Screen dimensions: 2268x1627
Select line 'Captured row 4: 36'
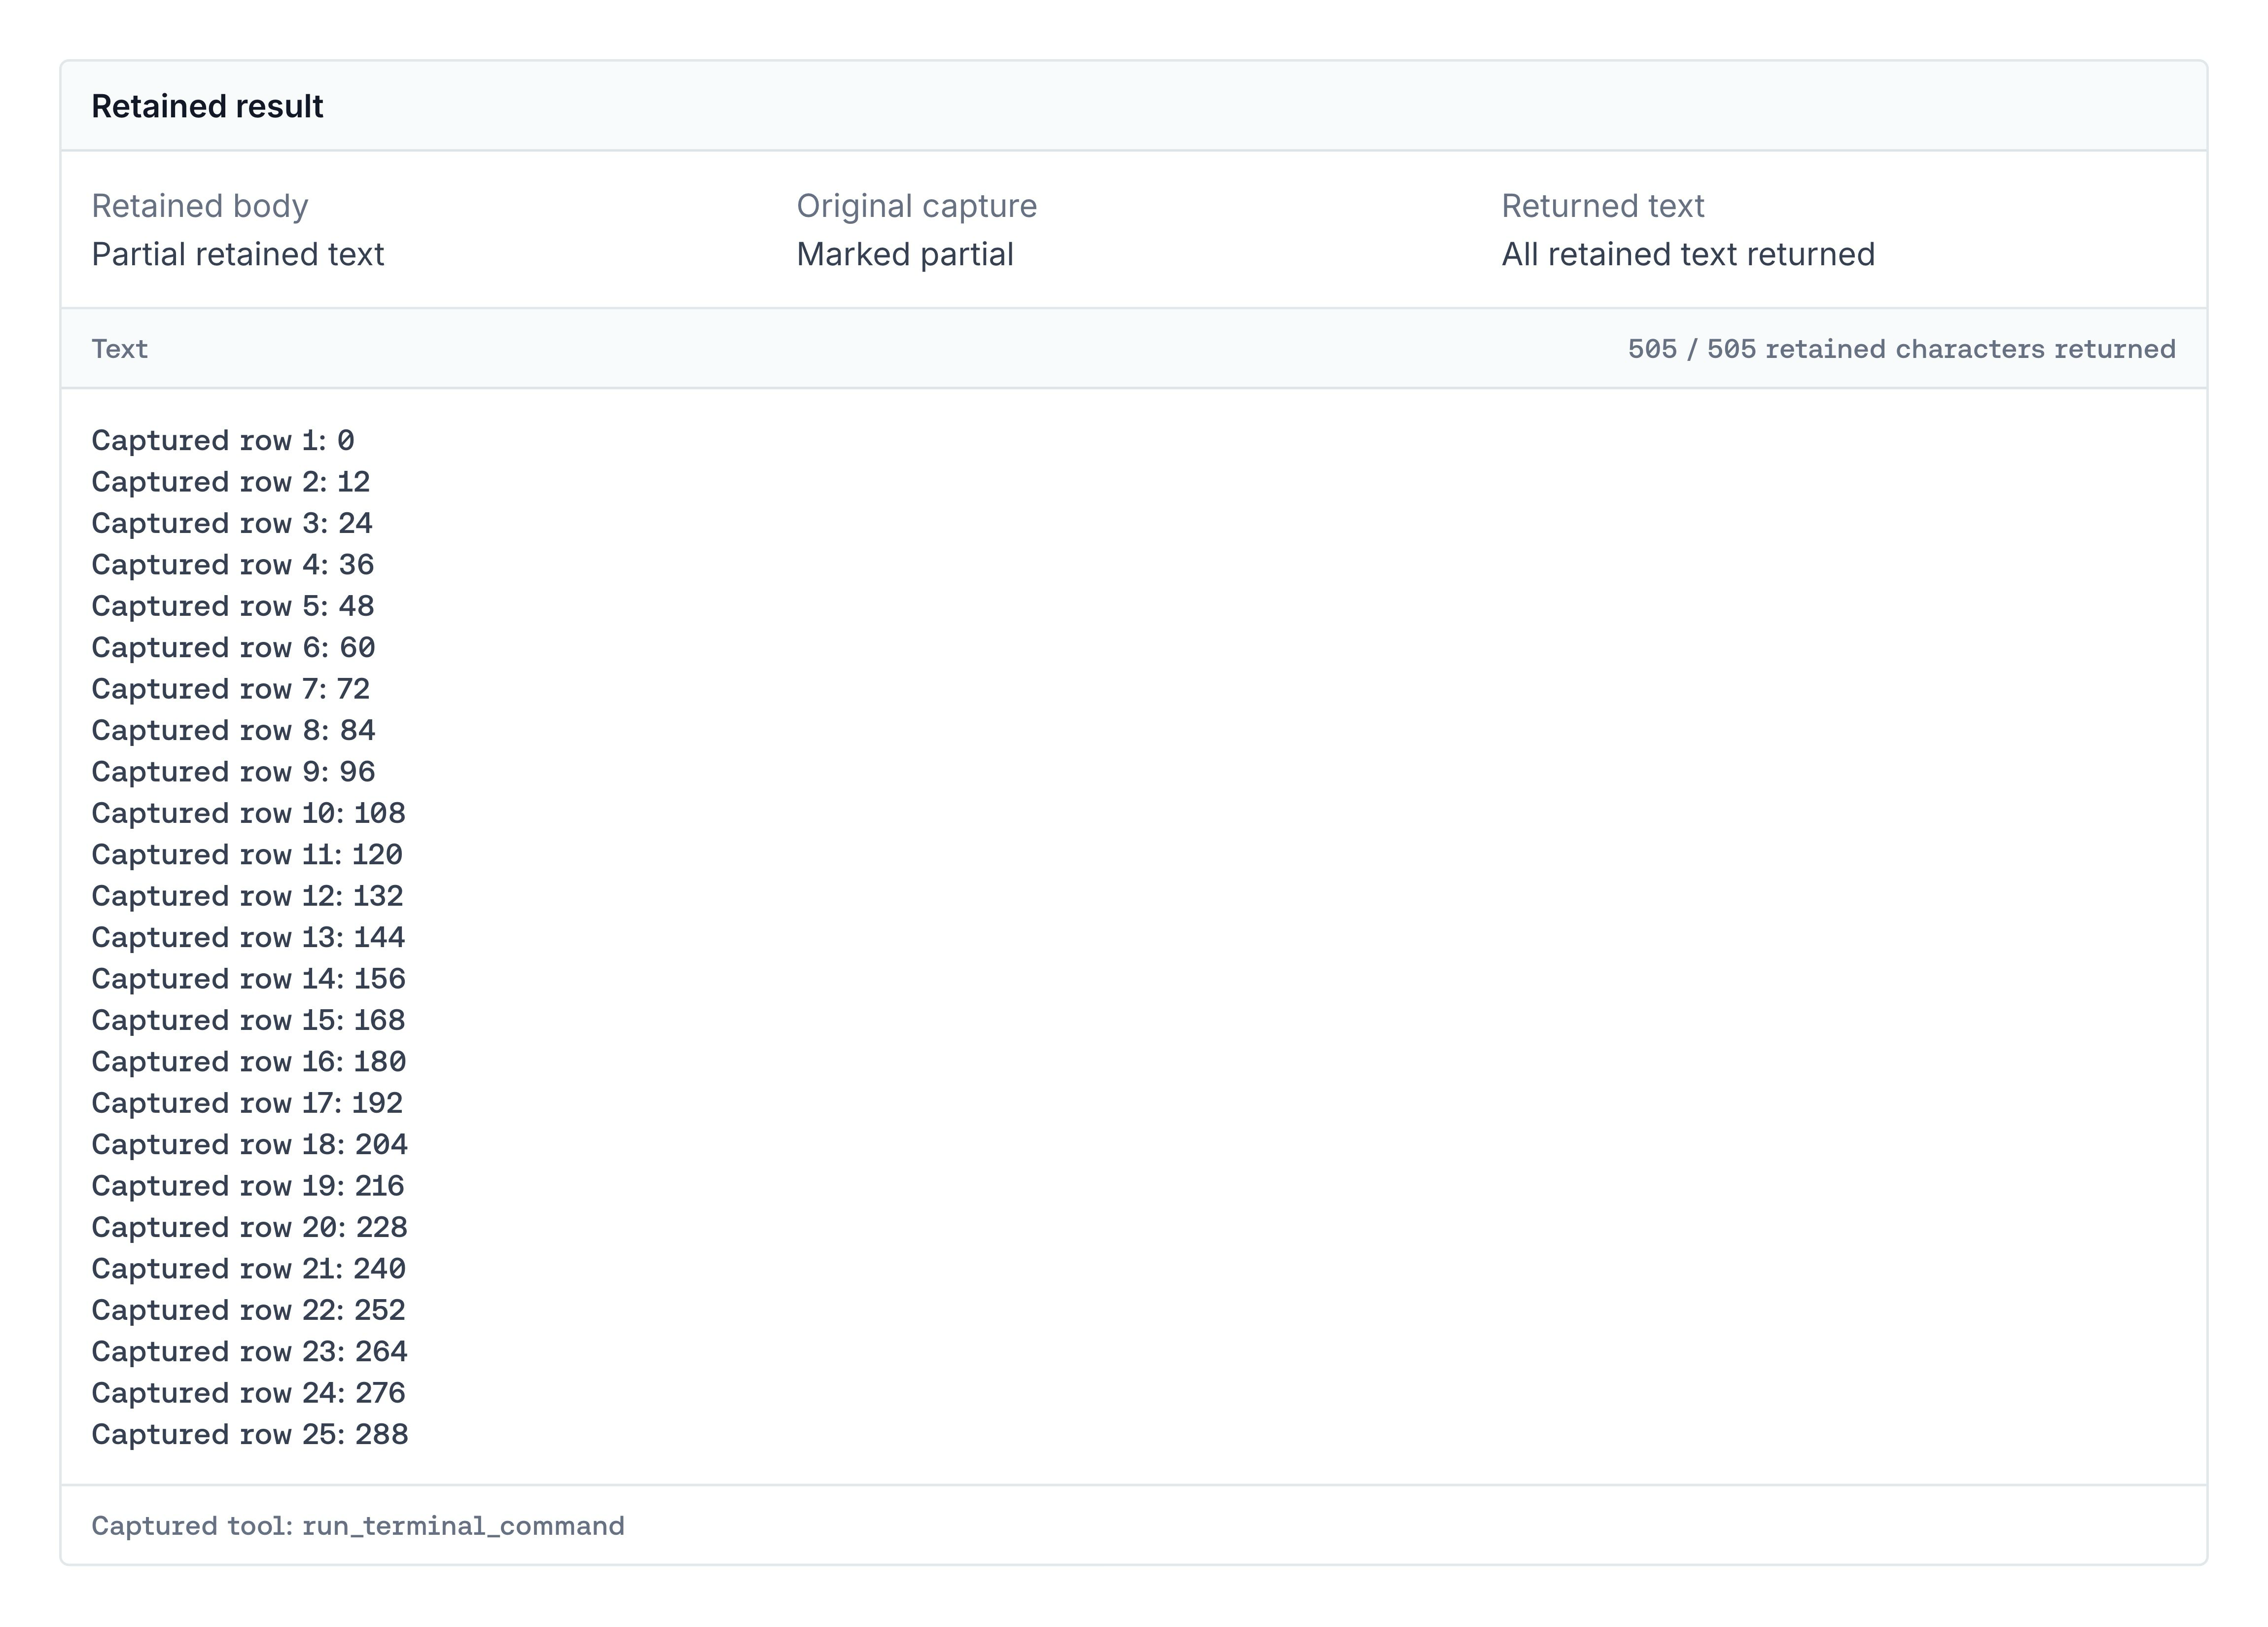coord(233,565)
